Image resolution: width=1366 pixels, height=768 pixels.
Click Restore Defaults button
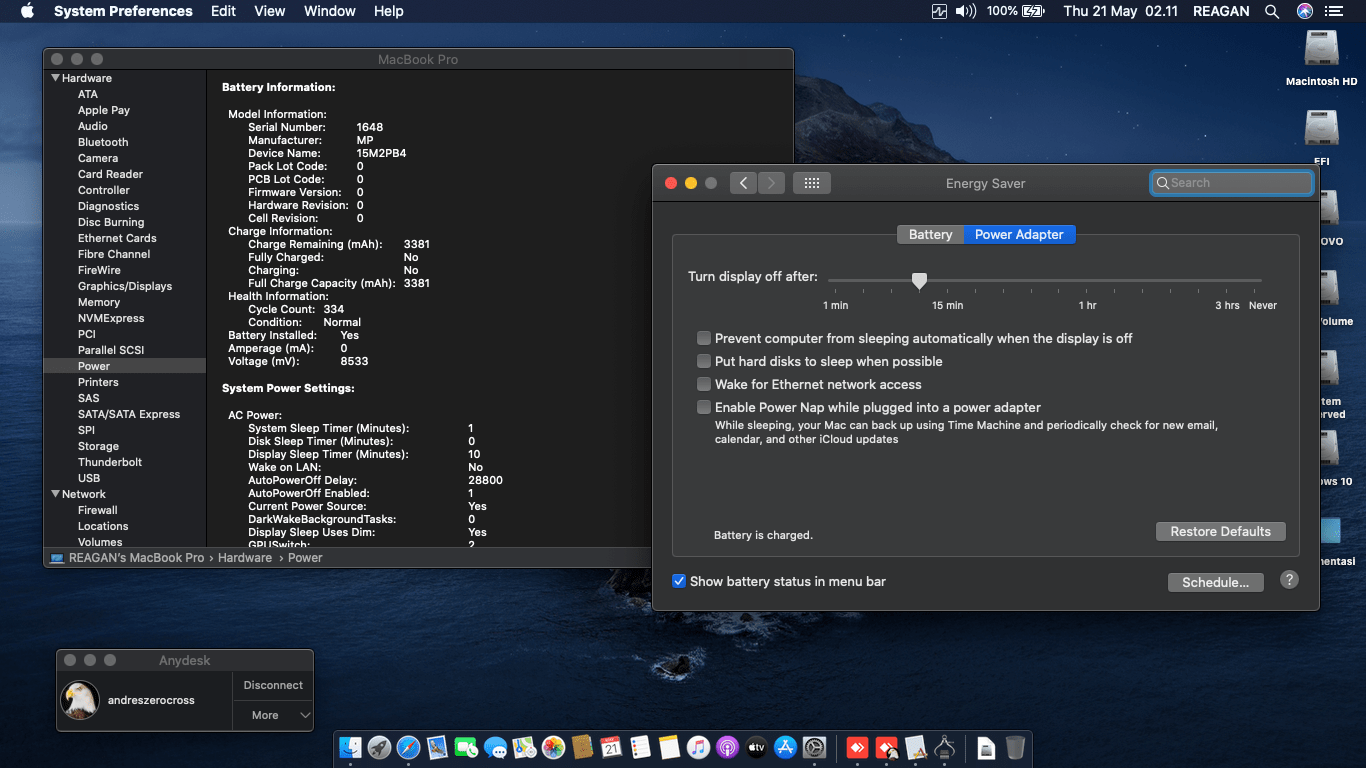point(1220,531)
